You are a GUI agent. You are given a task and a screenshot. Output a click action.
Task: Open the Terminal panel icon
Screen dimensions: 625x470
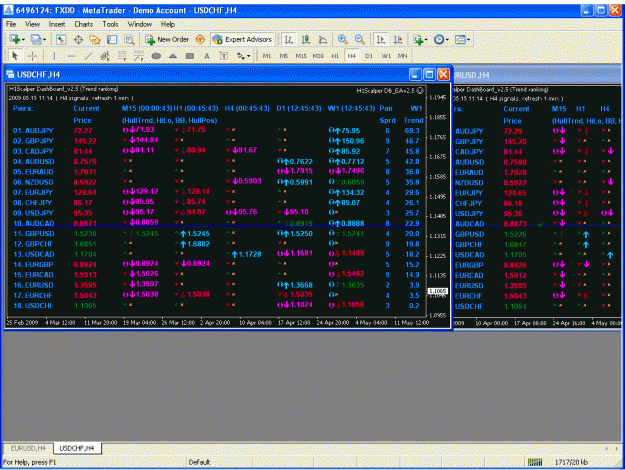112,39
